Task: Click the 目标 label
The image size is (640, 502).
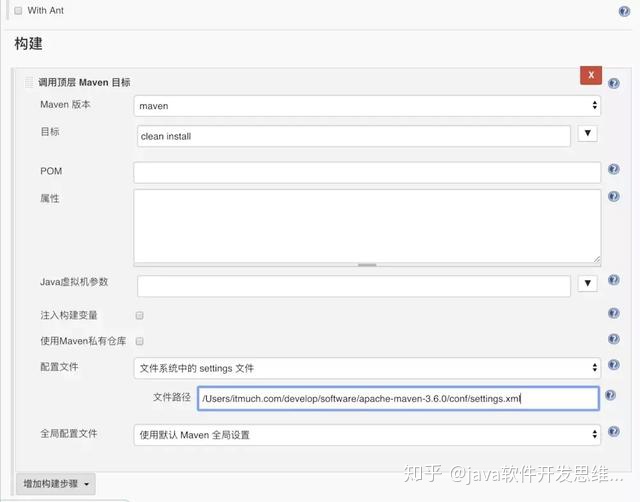Action: [50, 131]
